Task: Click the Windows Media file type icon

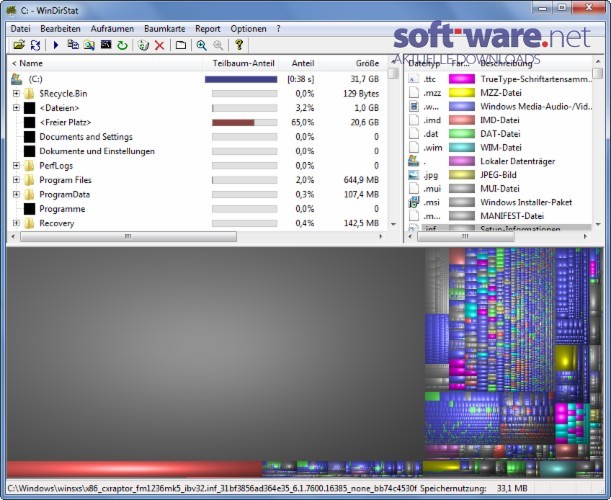Action: click(x=413, y=106)
